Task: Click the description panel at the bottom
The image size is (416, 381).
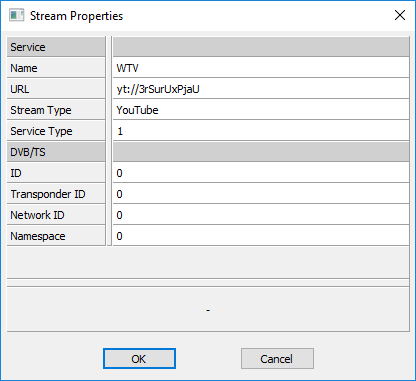Action: pos(208,310)
